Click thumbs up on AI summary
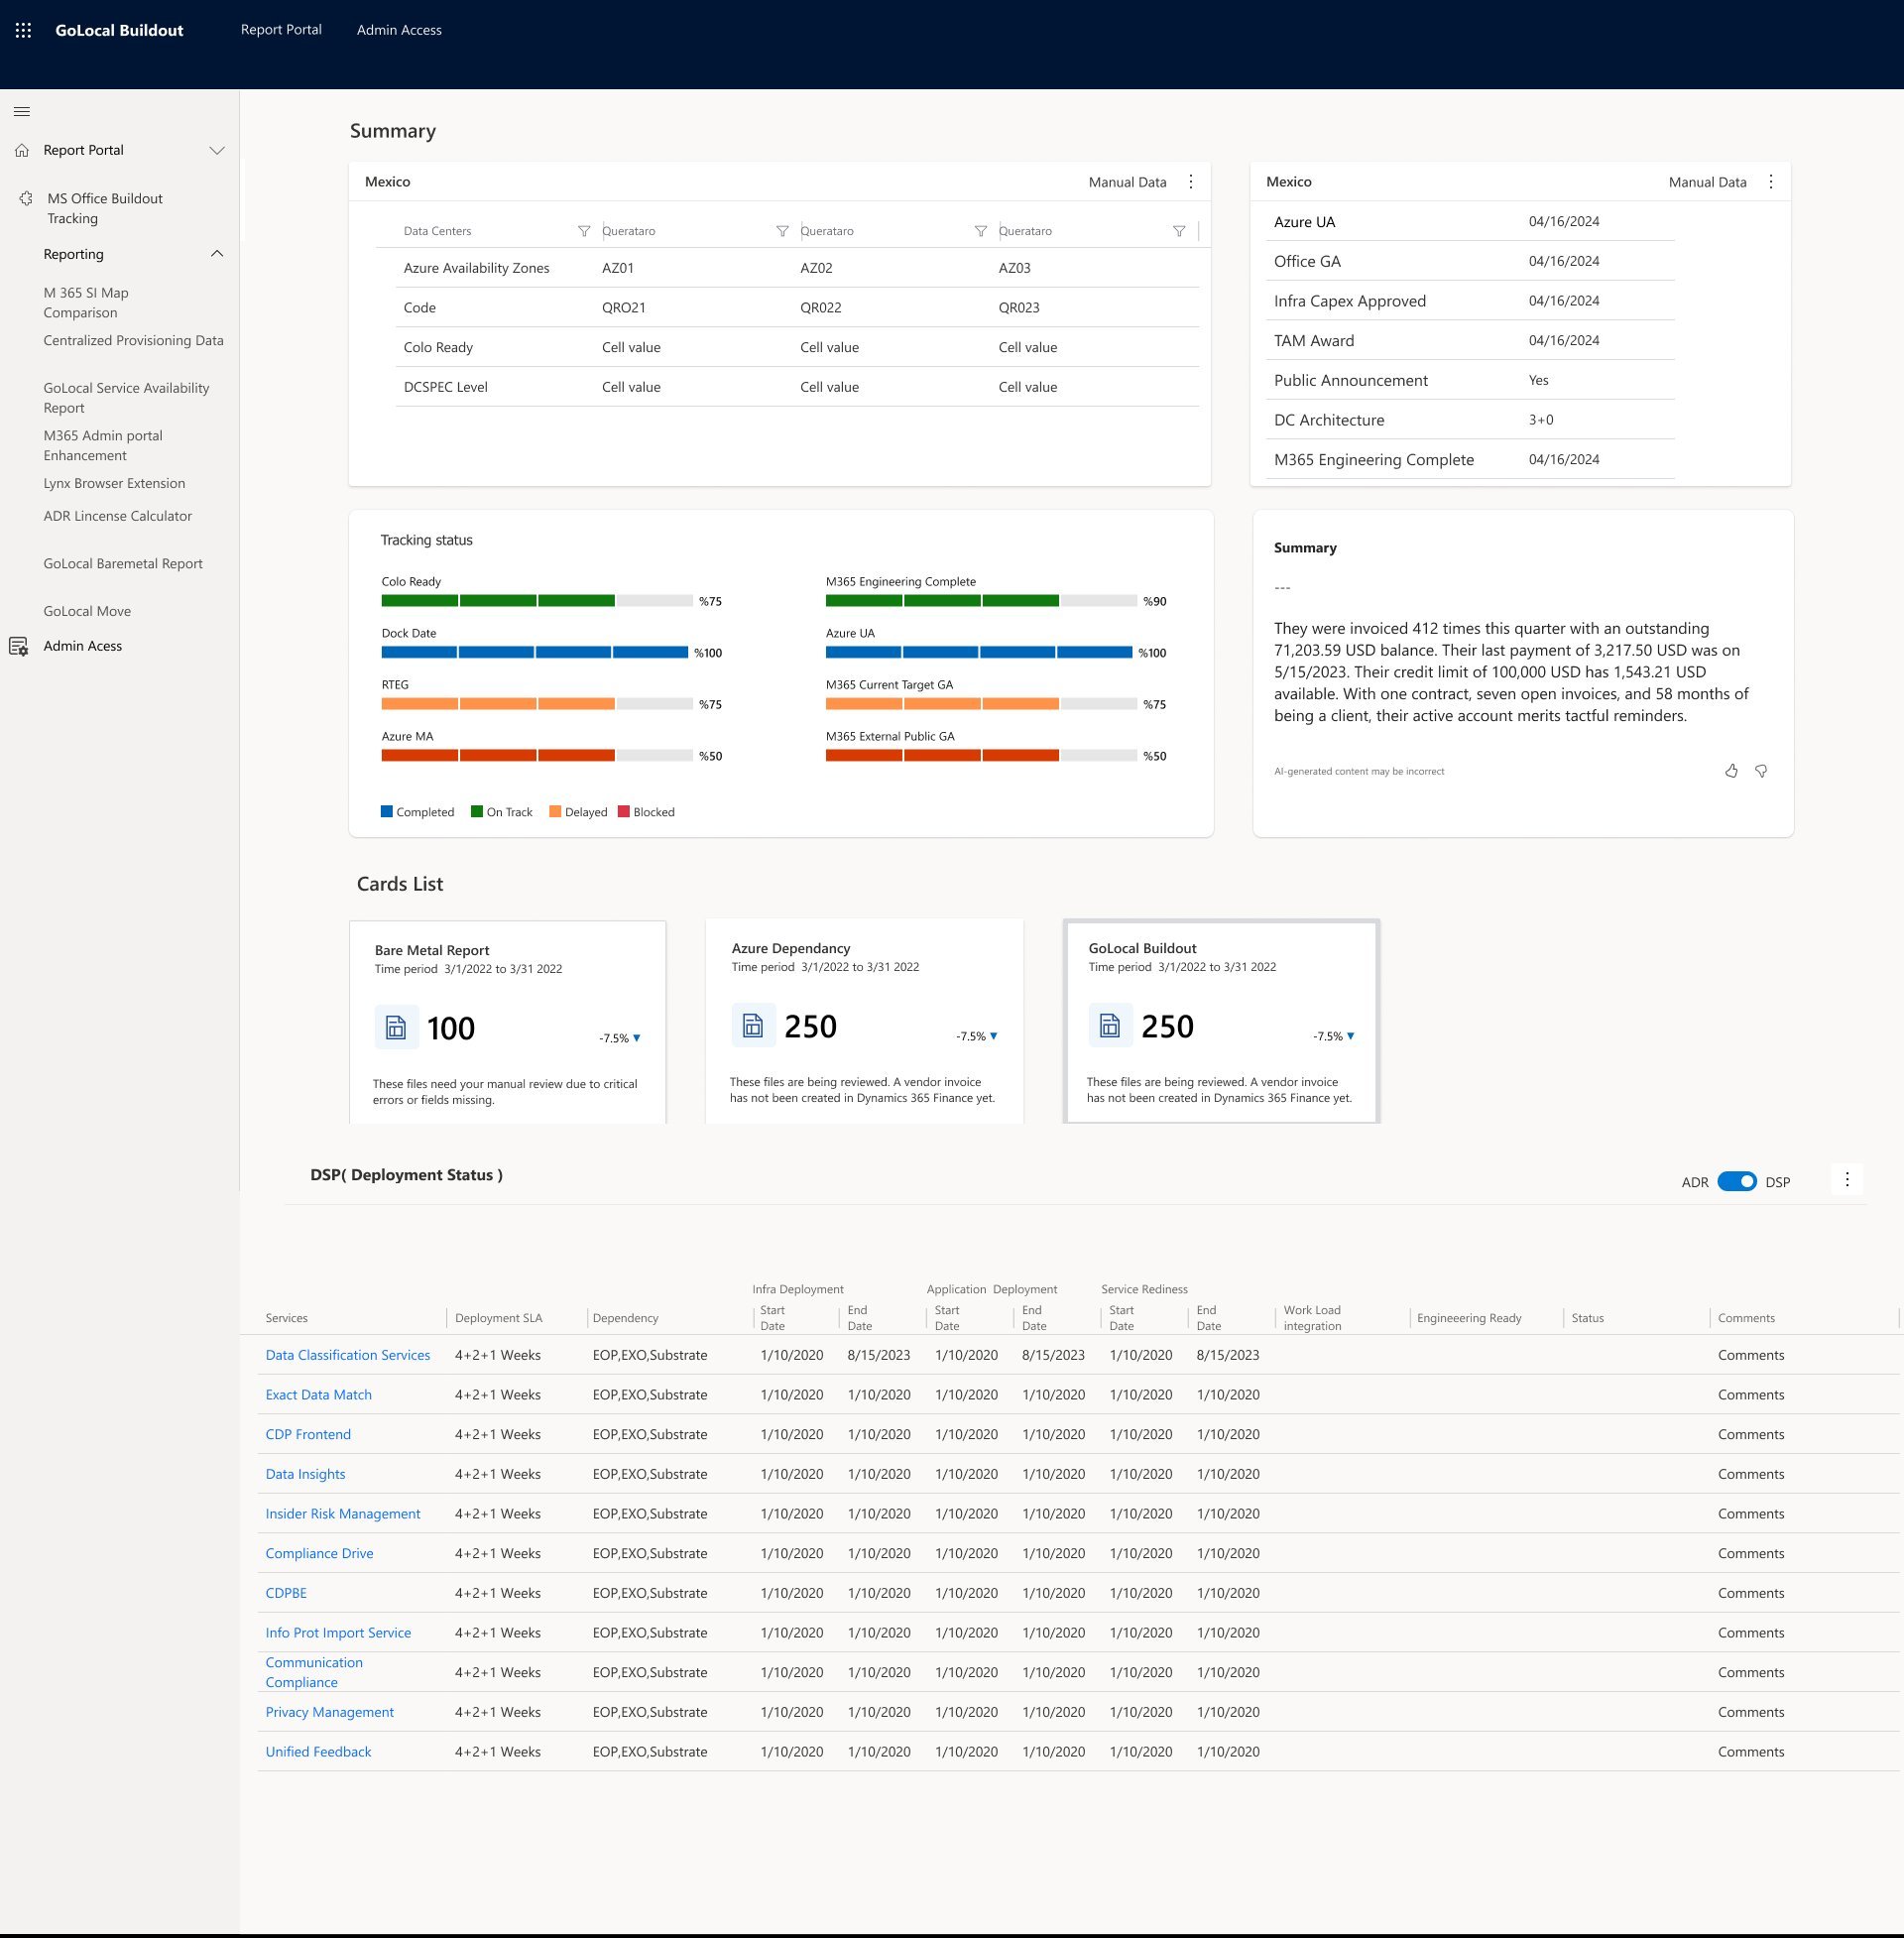The width and height of the screenshot is (1904, 1938). pyautogui.click(x=1731, y=771)
